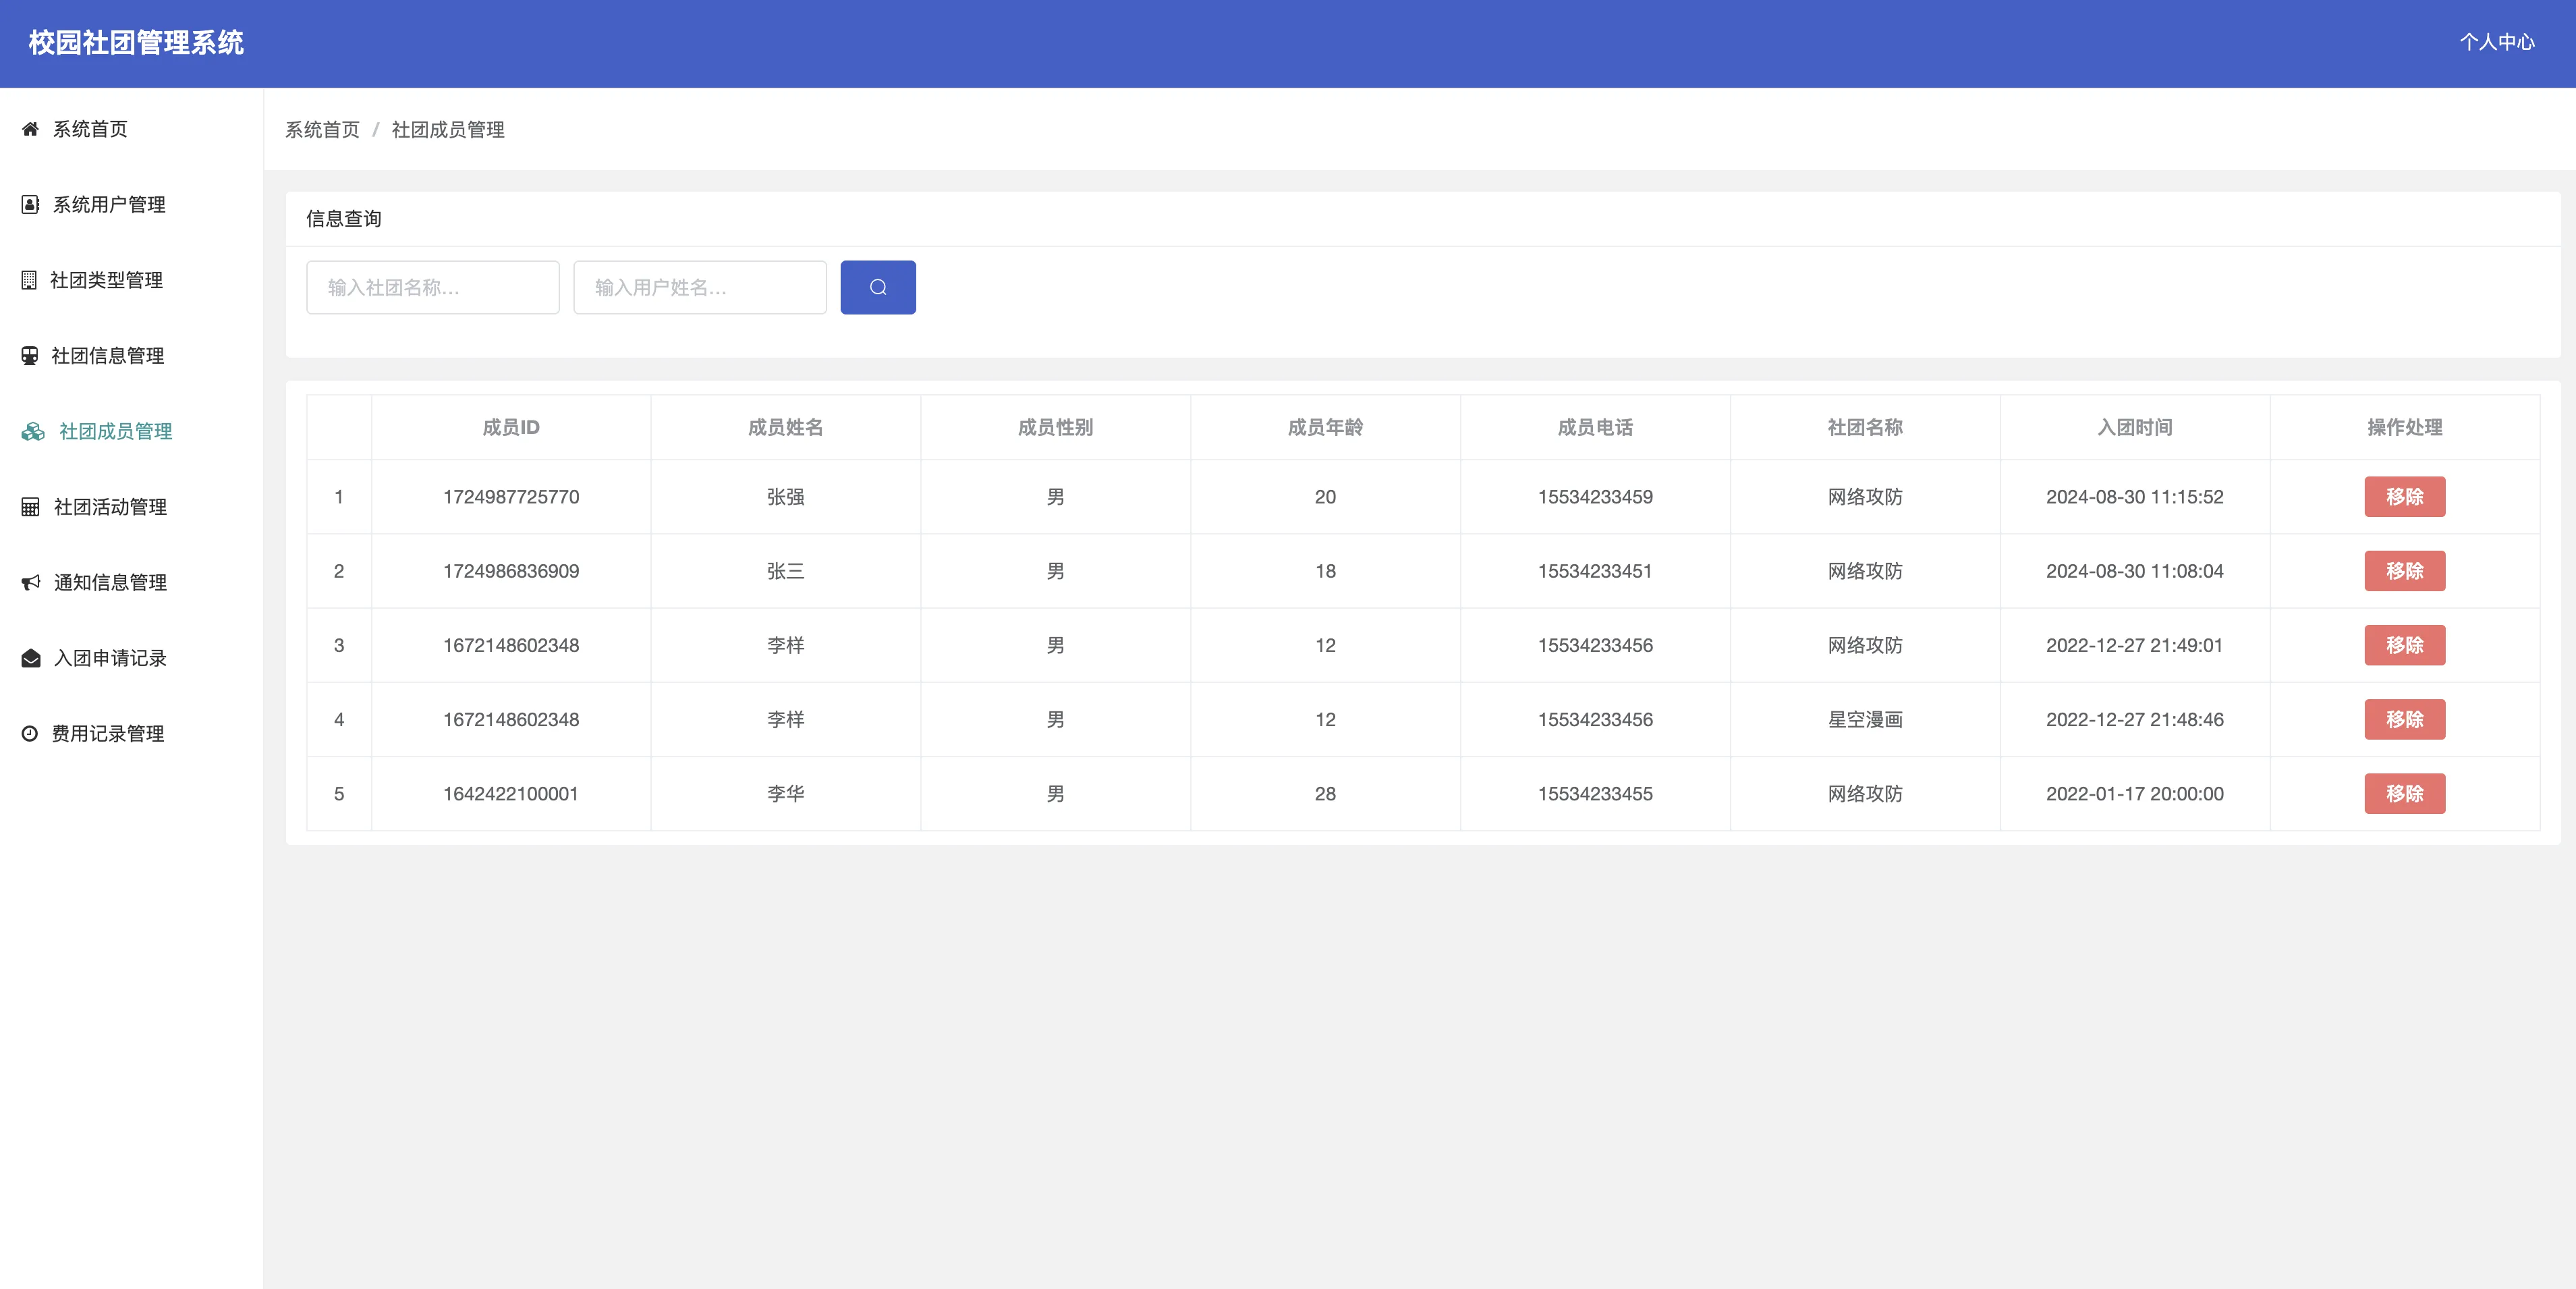Image resolution: width=2576 pixels, height=1289 pixels.
Task: Open 个人中心 in the top header
Action: pyautogui.click(x=2496, y=42)
